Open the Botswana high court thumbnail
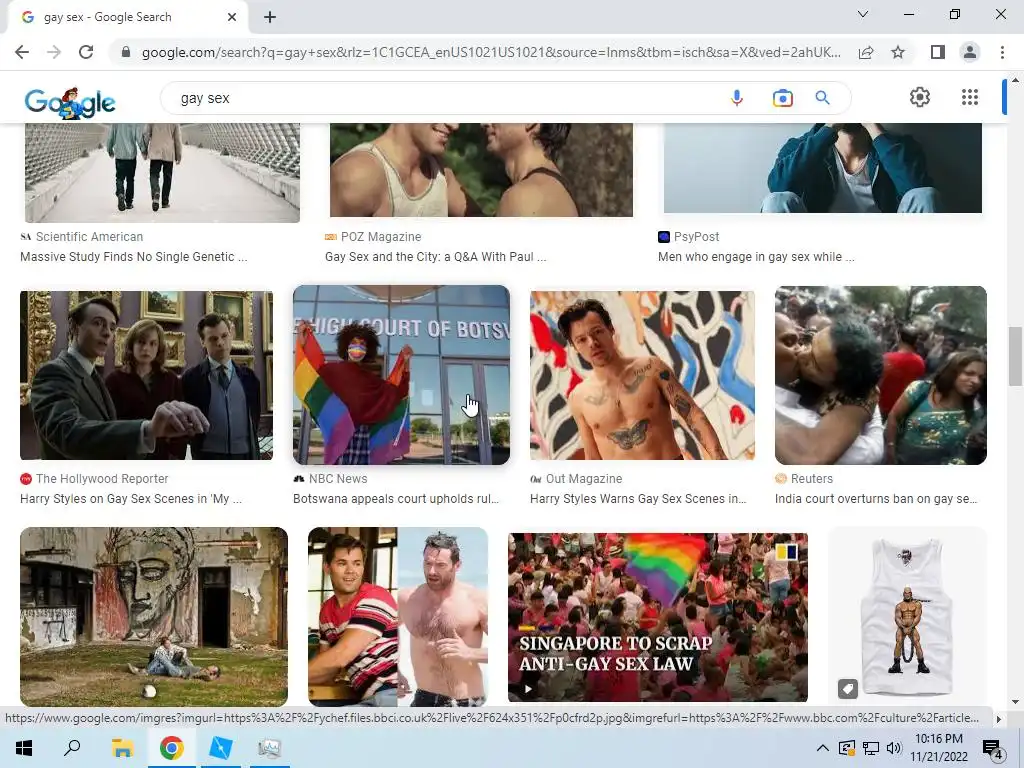 pos(401,375)
